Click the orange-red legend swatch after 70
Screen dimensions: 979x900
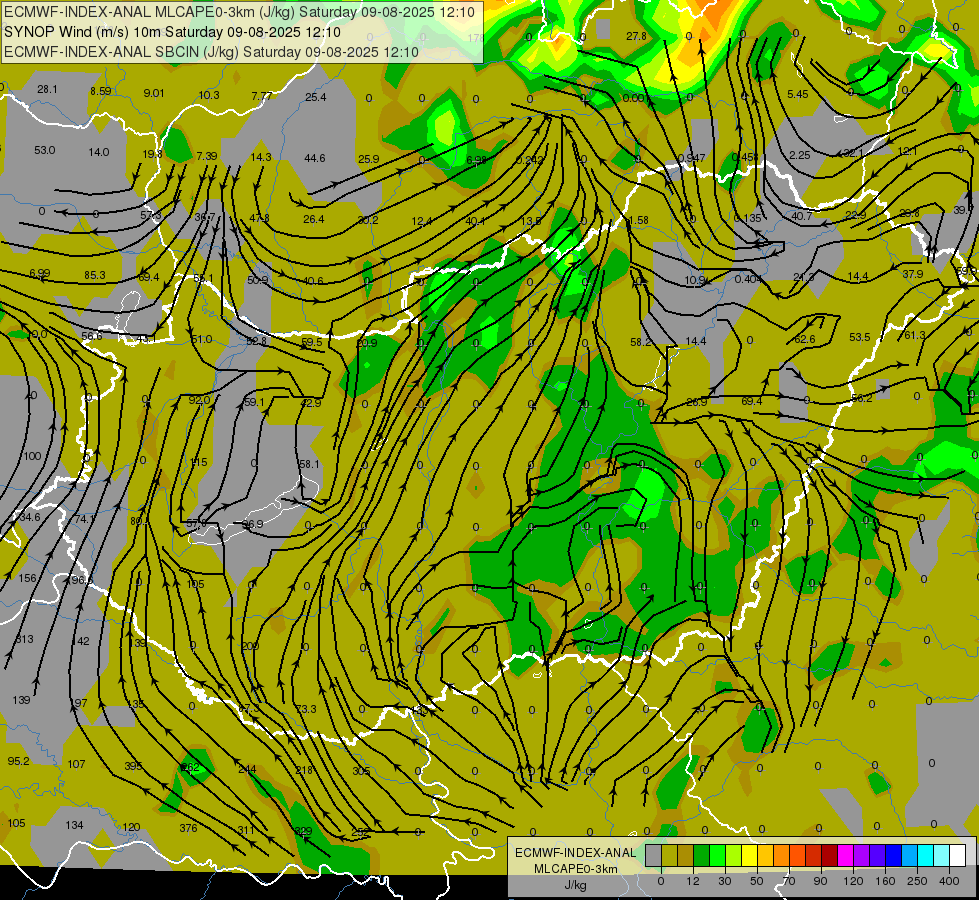click(798, 855)
